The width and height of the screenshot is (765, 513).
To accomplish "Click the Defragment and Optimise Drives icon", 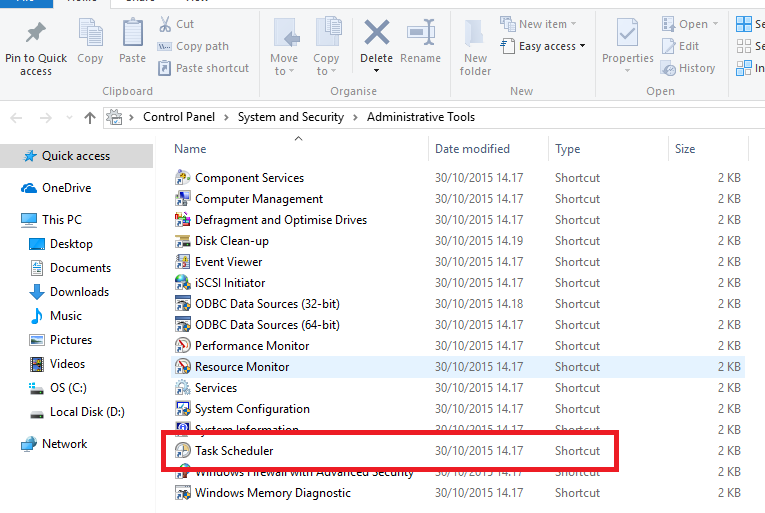I will pos(182,220).
